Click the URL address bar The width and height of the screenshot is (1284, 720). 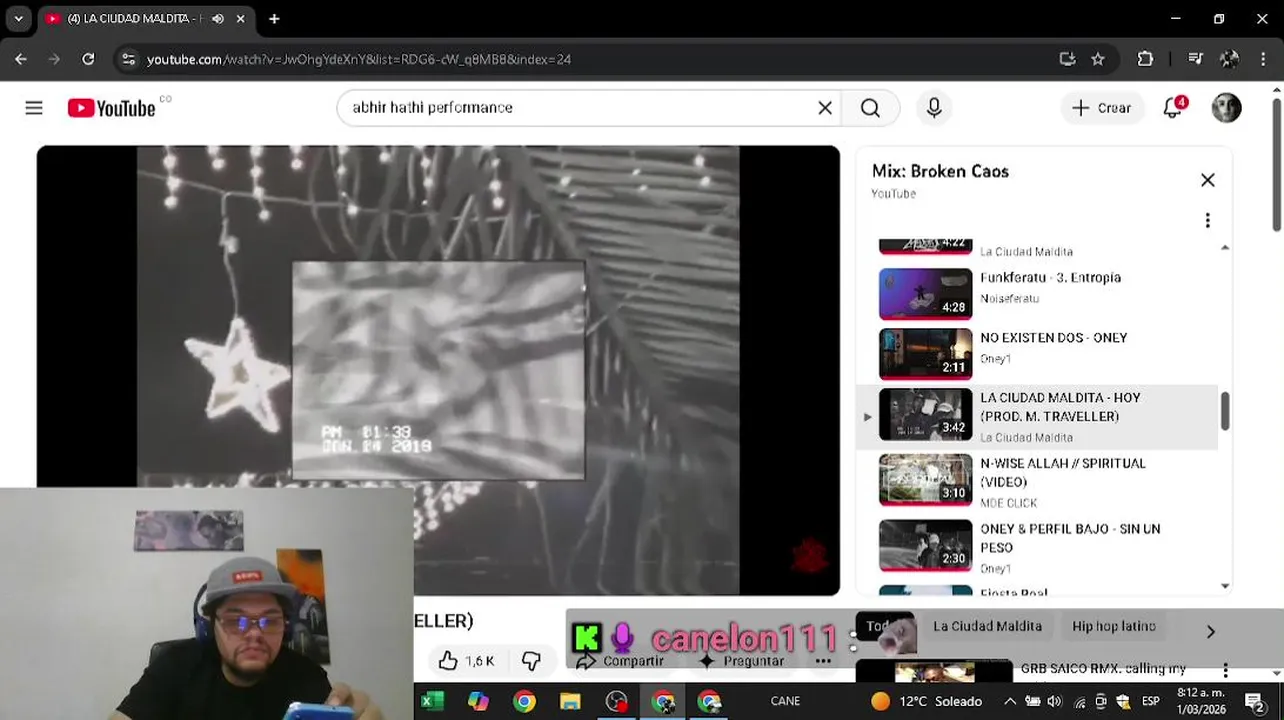600,59
